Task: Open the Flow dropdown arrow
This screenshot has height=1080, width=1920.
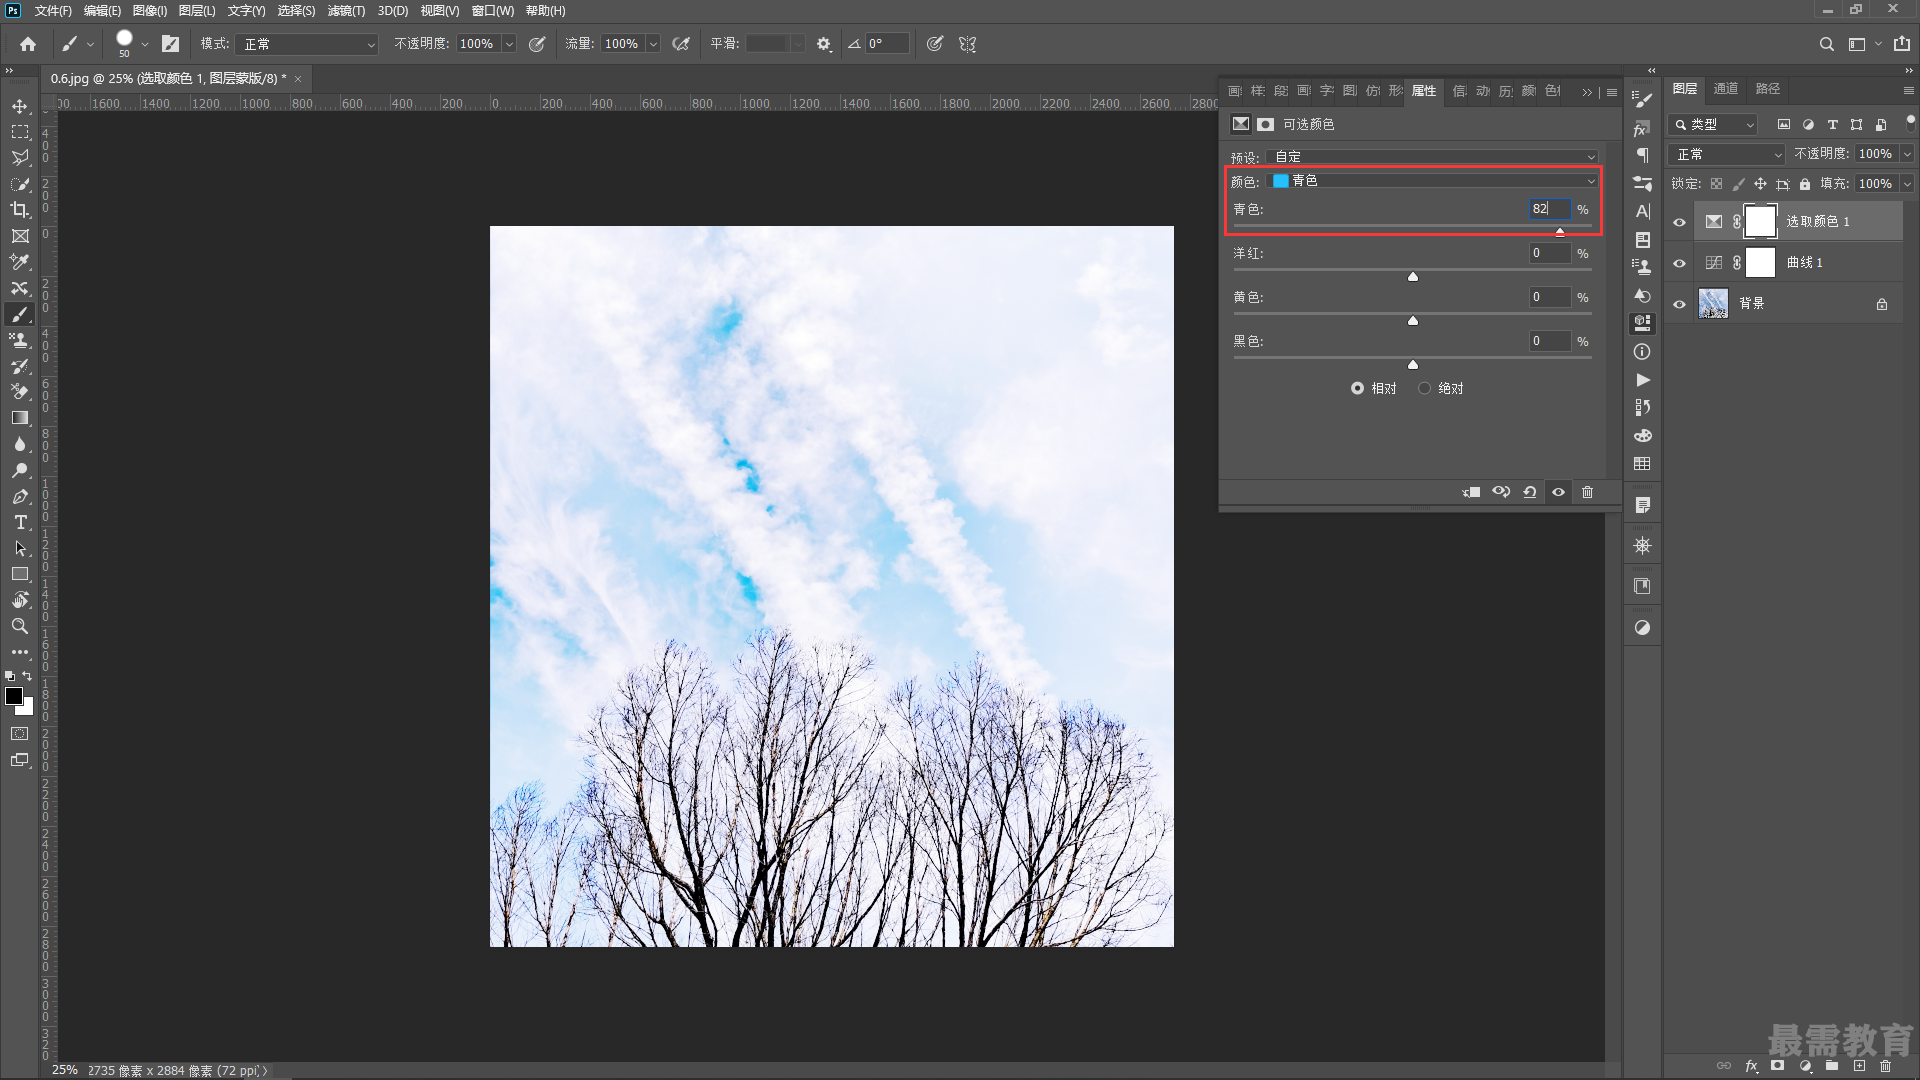Action: coord(653,44)
